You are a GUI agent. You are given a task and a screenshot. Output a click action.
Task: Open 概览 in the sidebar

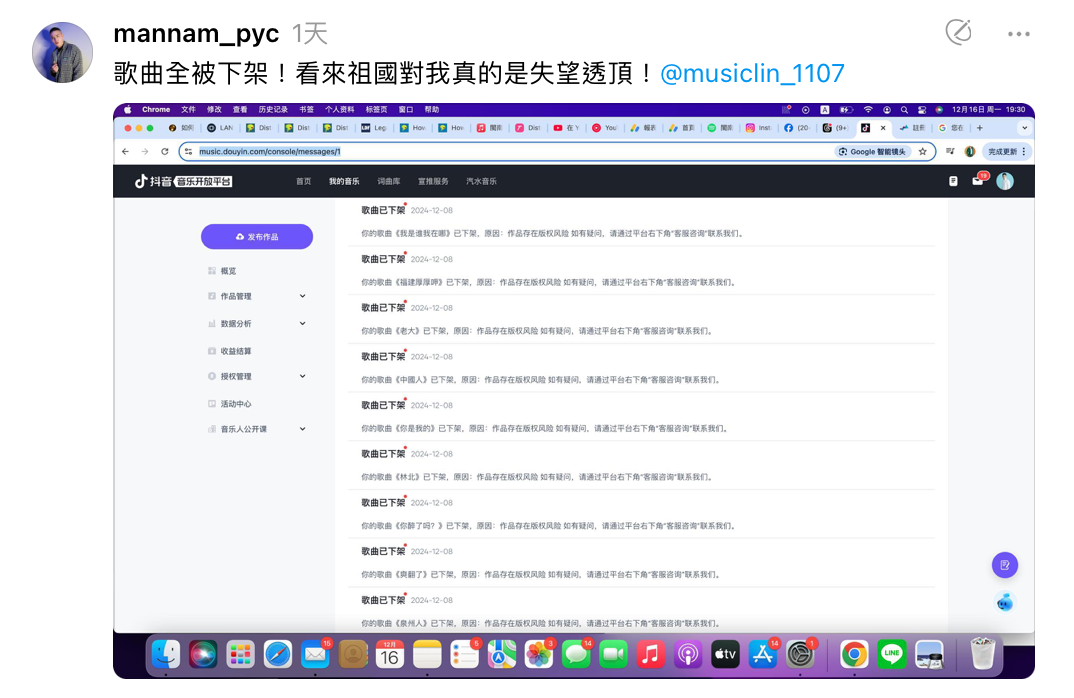tap(228, 271)
